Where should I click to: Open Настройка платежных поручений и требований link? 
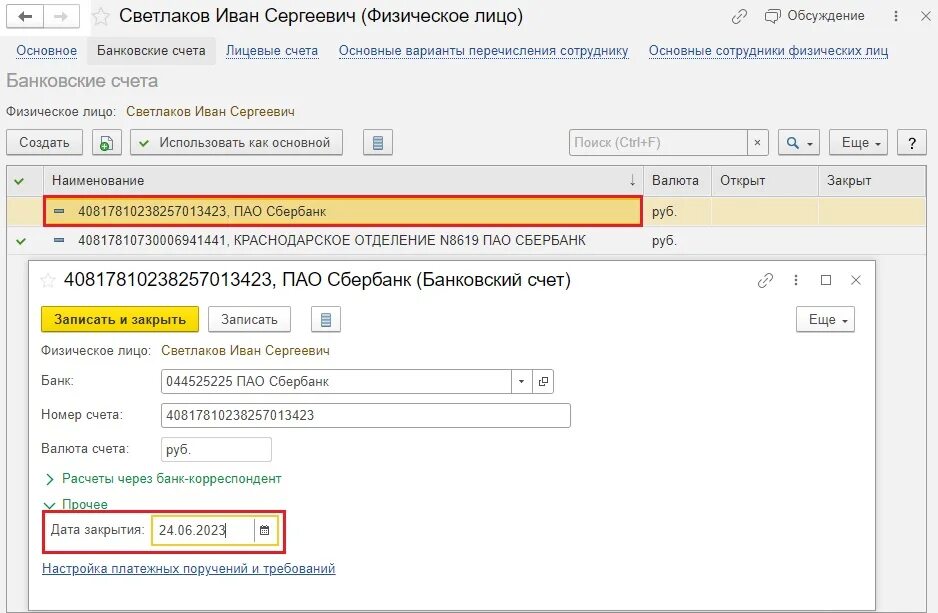point(188,568)
